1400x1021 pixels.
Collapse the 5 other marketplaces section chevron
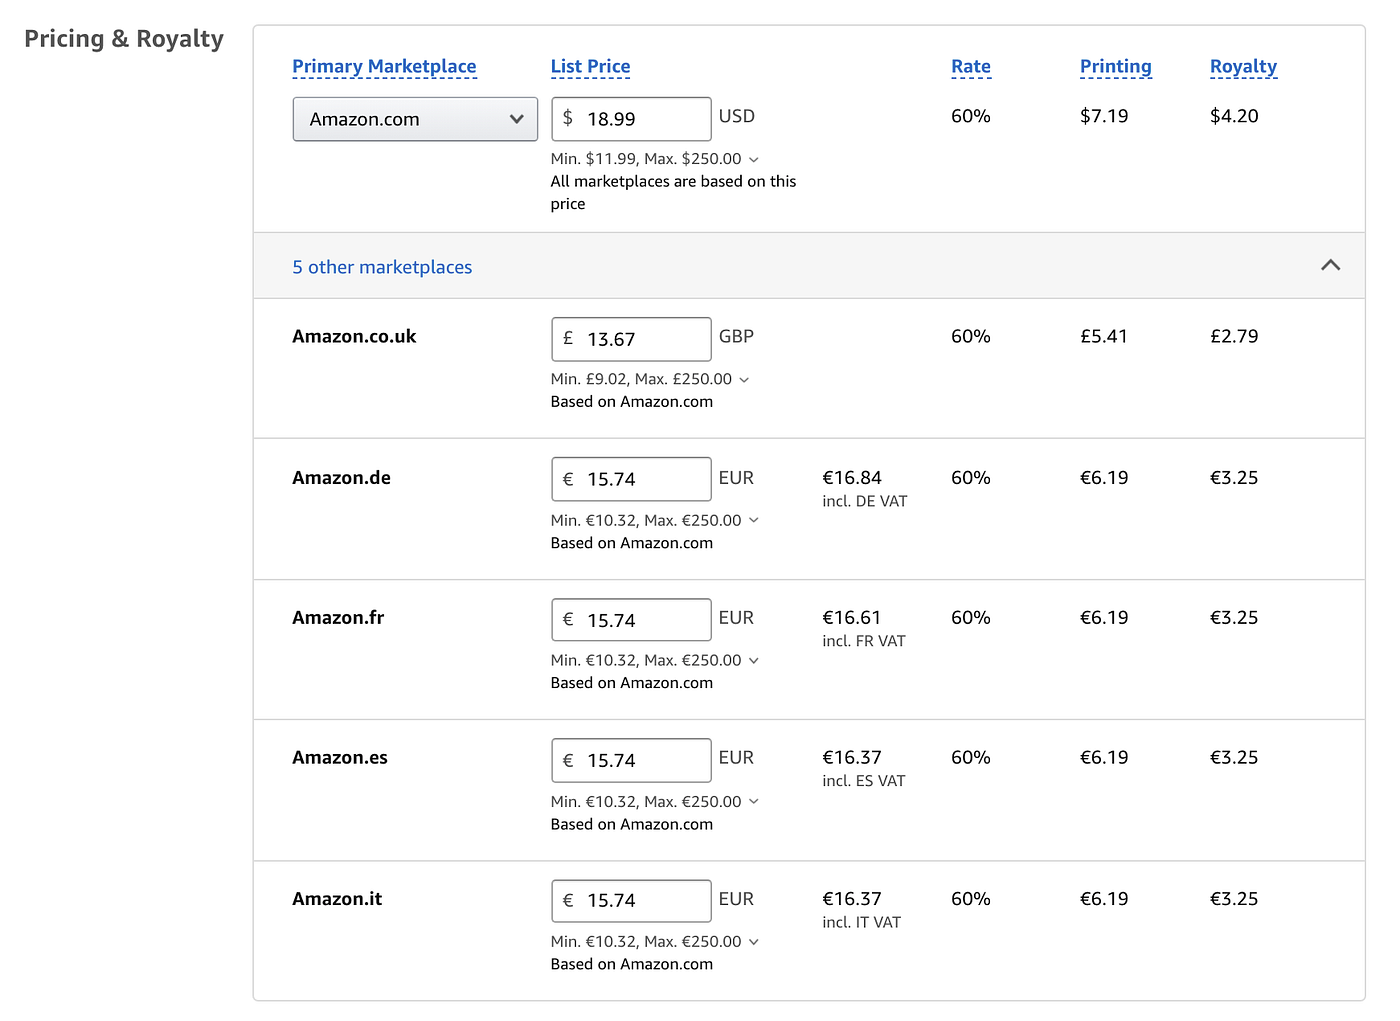(x=1330, y=265)
